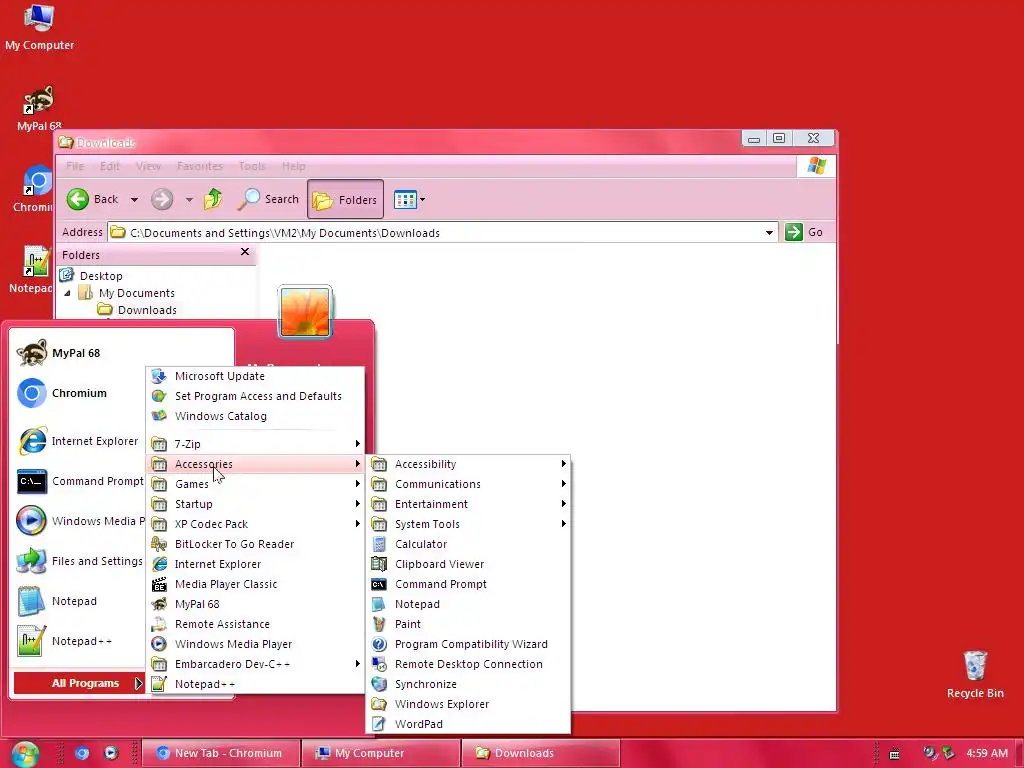Switch to My Computer taskbar button
1024x768 pixels.
coord(381,753)
